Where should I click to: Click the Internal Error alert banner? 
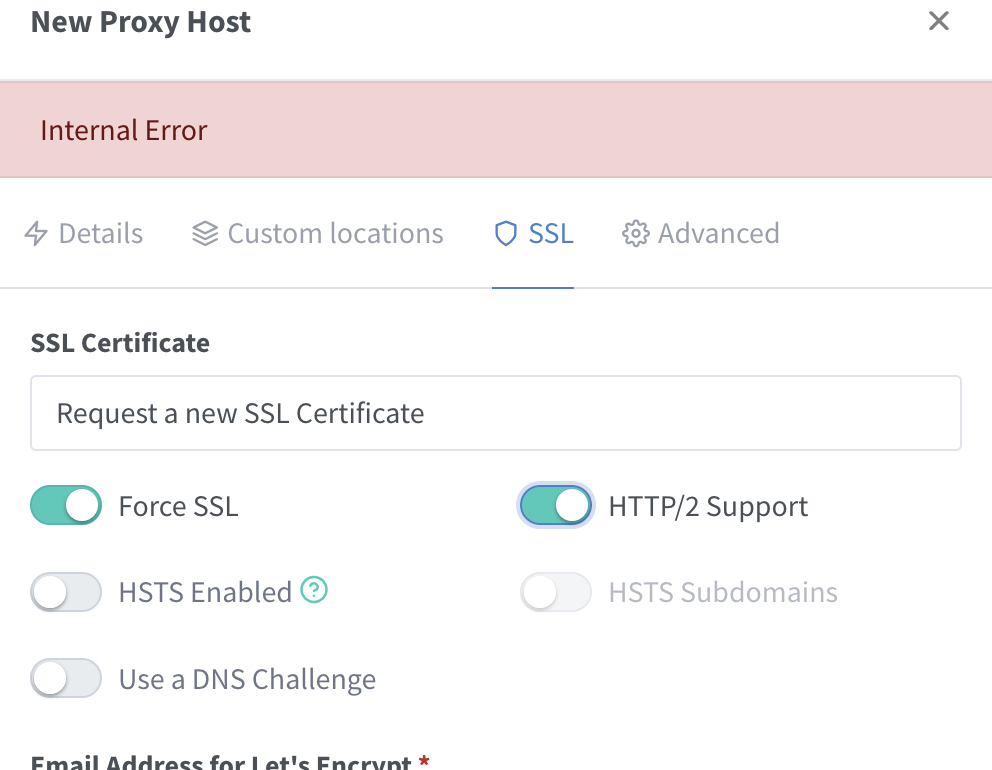(496, 131)
